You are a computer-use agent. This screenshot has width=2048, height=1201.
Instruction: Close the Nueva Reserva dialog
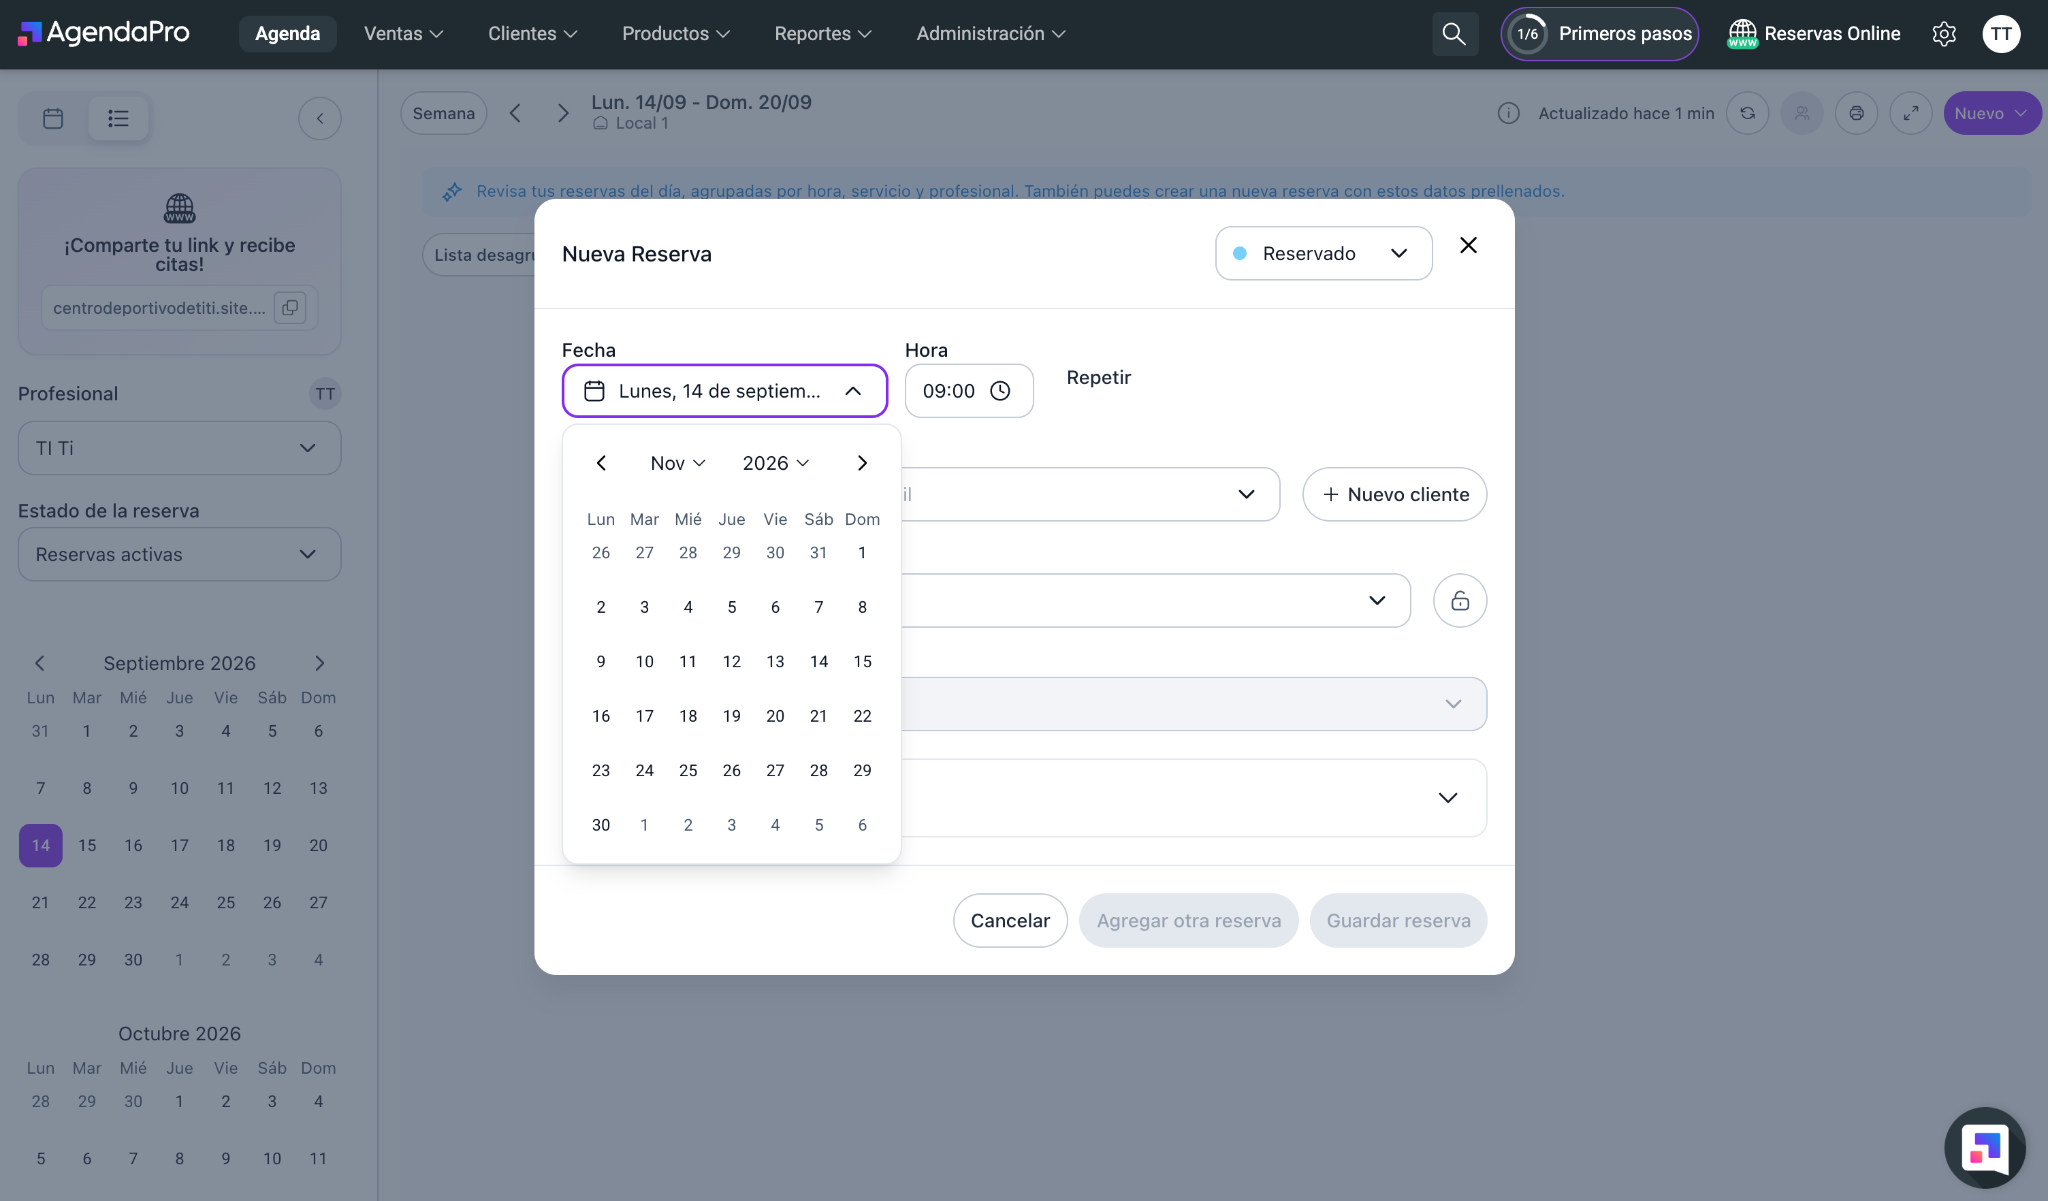(x=1468, y=245)
